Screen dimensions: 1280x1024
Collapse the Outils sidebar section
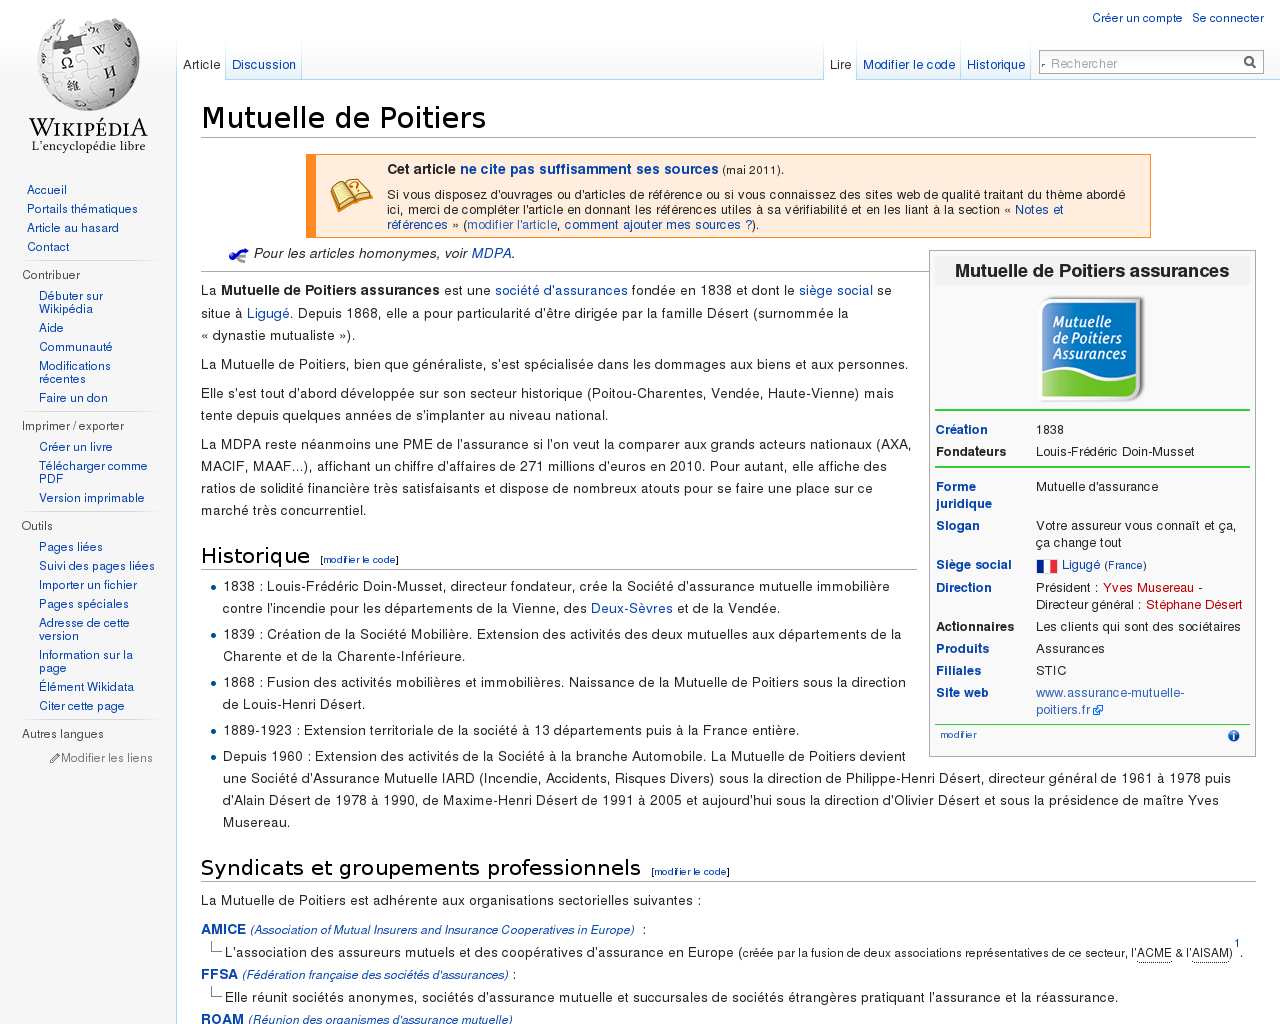click(x=37, y=526)
